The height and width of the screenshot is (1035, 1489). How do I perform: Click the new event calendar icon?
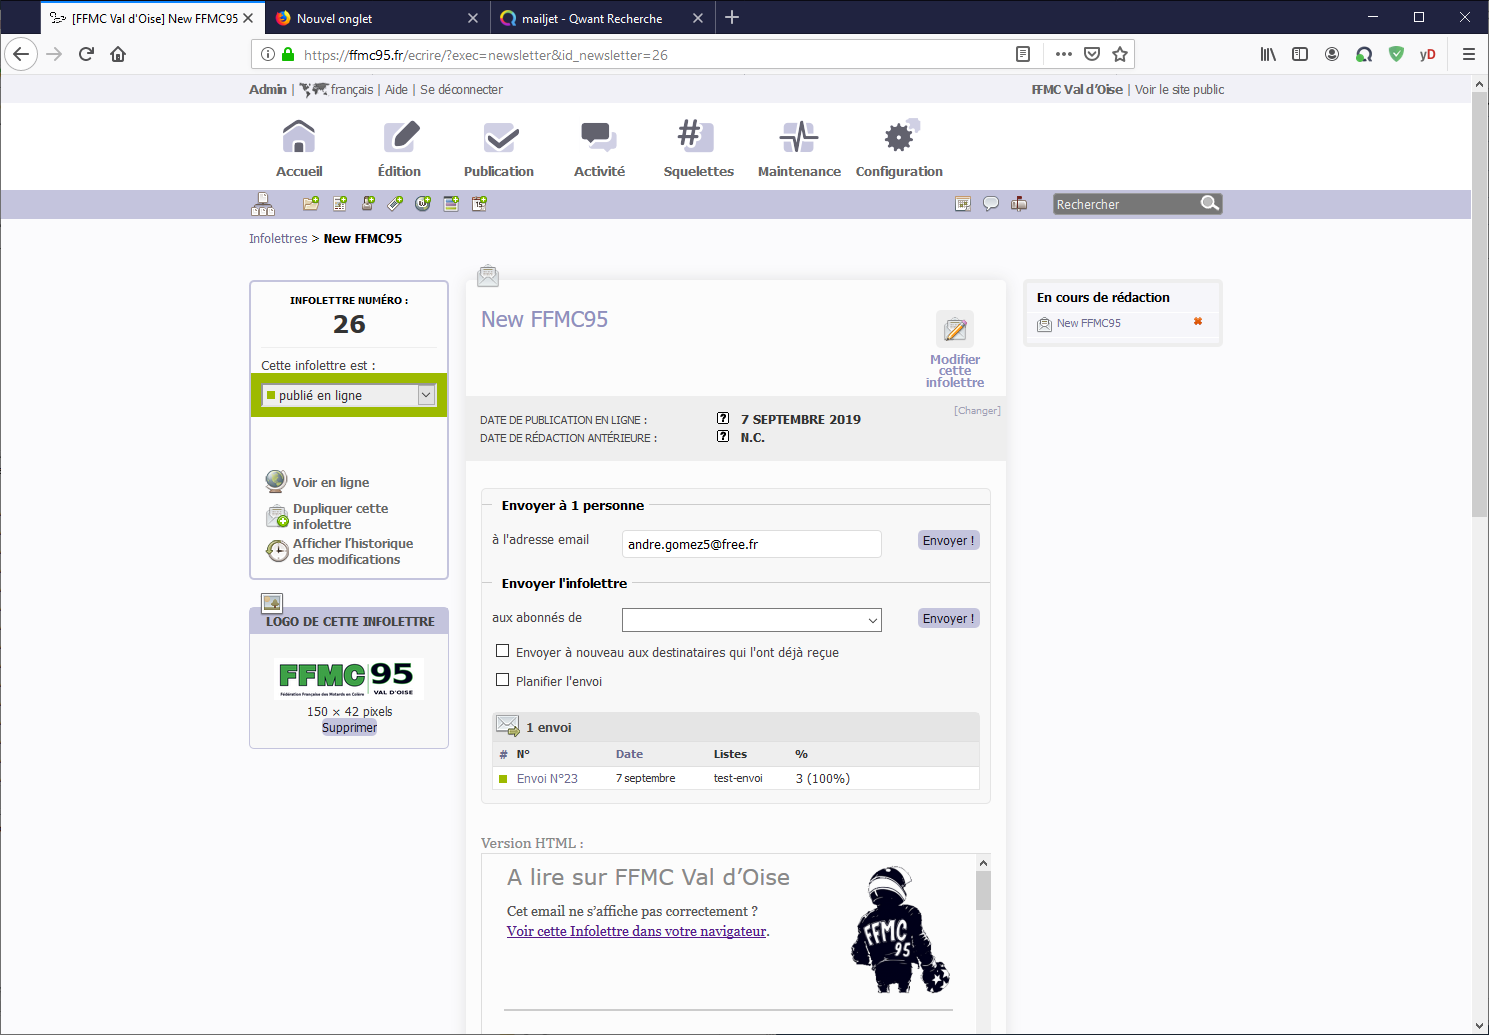point(480,204)
